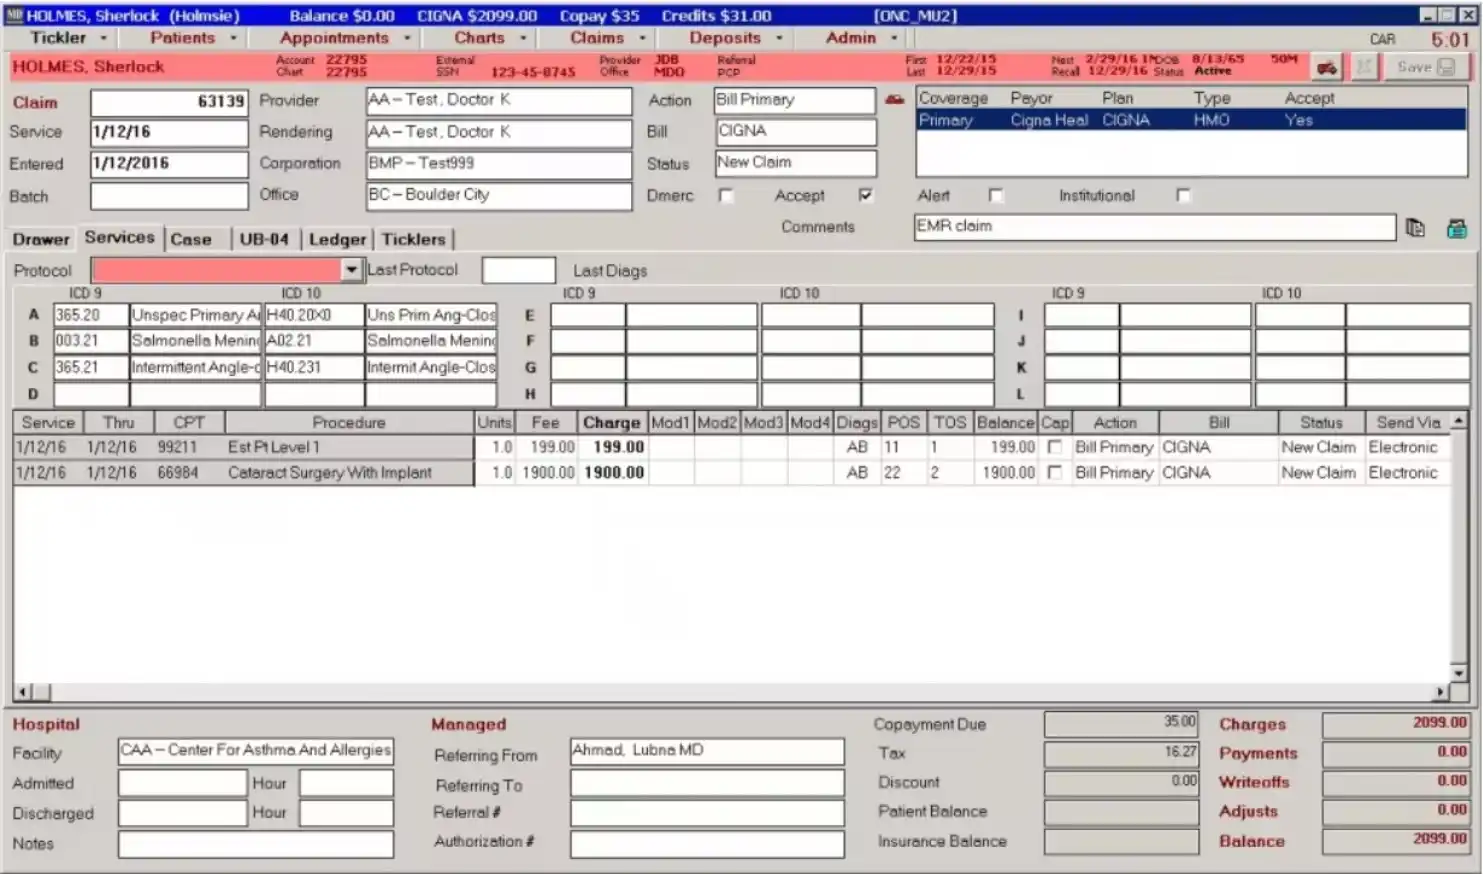
Task: Click the greyed scissors icon near Save
Action: point(1364,66)
